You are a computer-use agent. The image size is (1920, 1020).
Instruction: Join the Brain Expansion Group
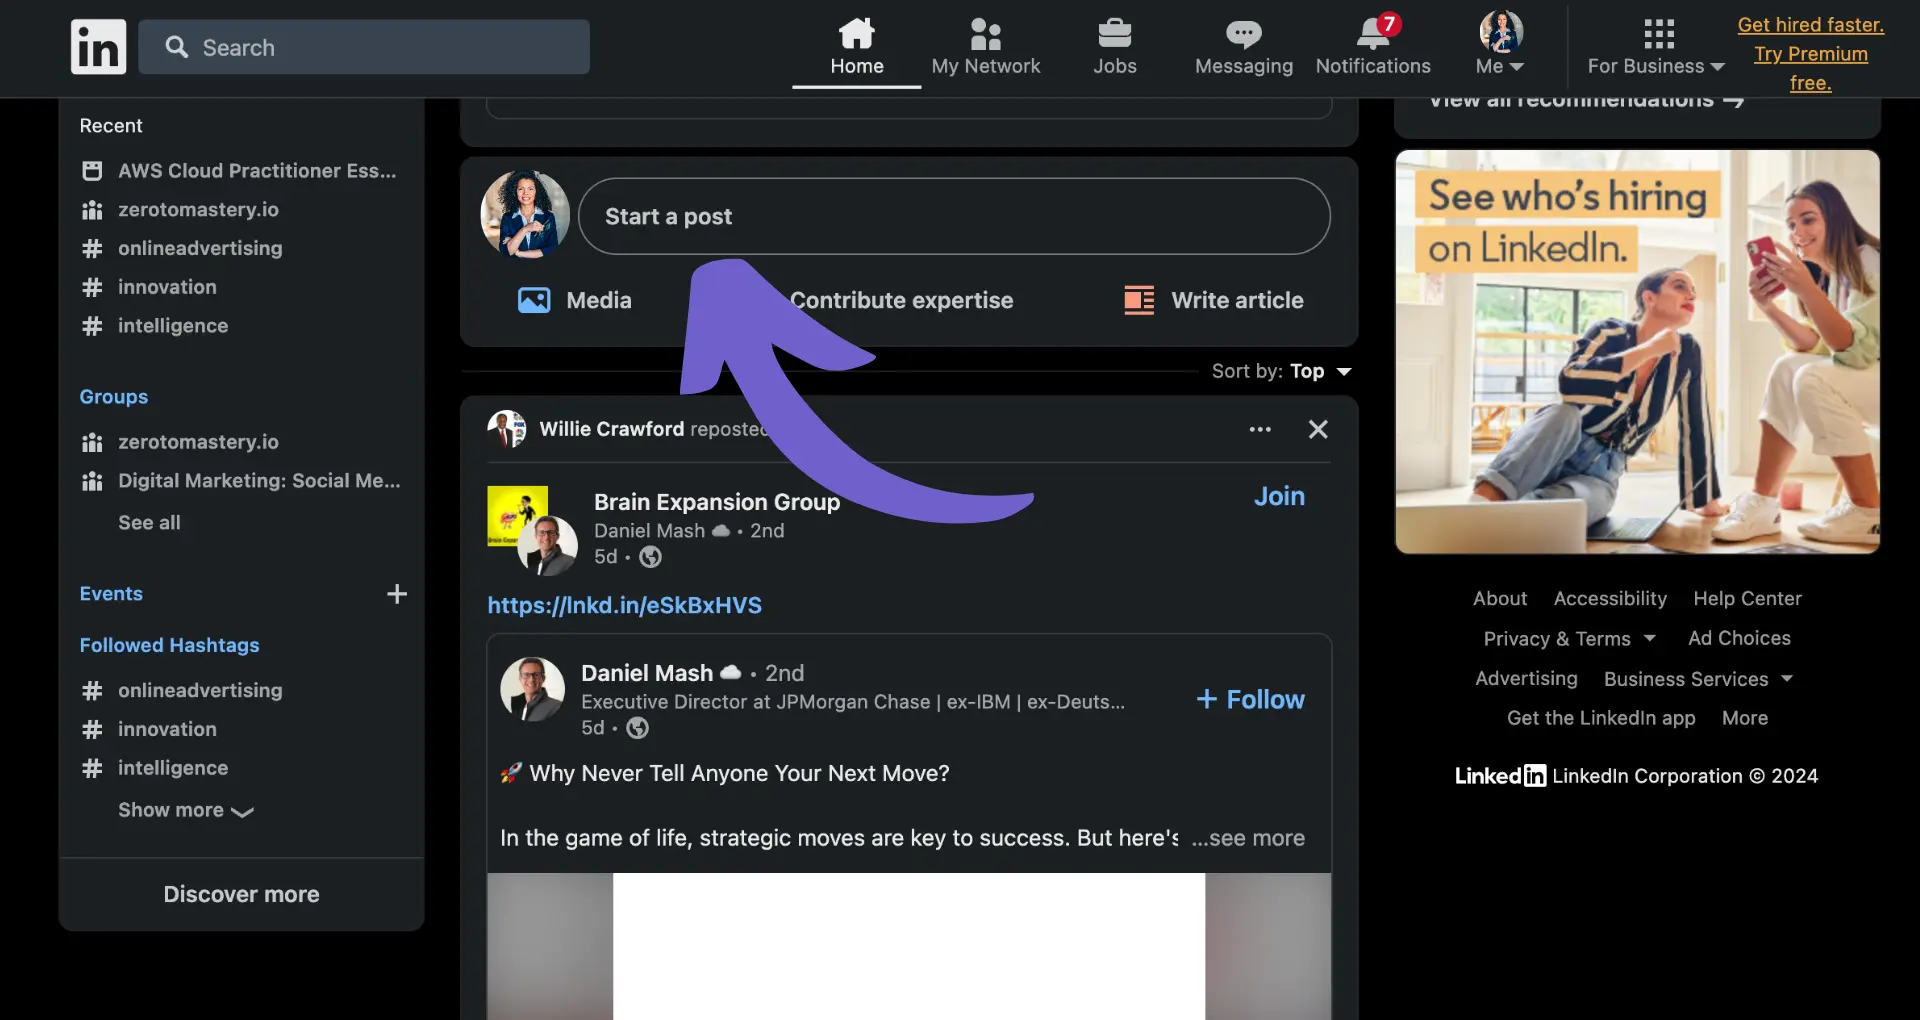click(1279, 496)
